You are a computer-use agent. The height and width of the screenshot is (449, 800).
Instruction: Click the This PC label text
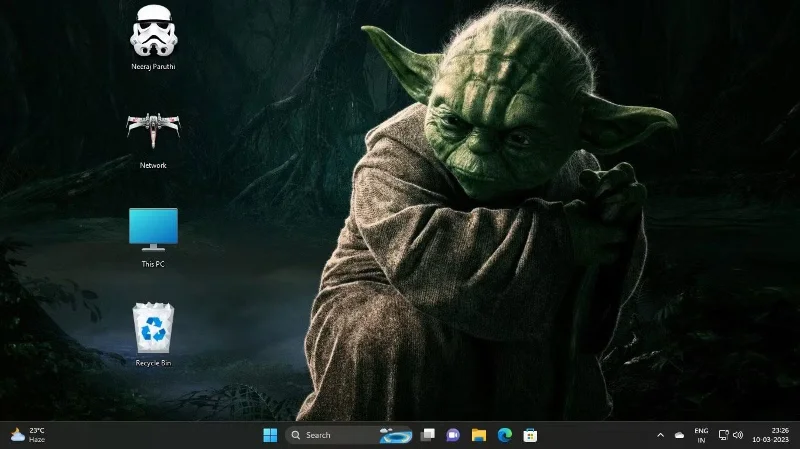pos(153,264)
